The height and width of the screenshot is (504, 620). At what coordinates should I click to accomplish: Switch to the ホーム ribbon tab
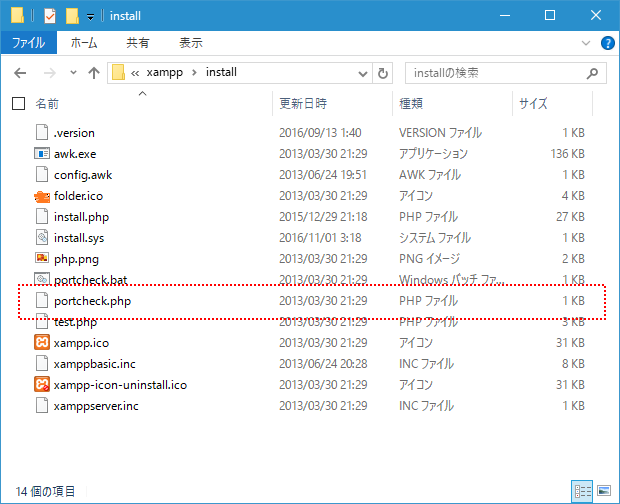click(x=84, y=43)
